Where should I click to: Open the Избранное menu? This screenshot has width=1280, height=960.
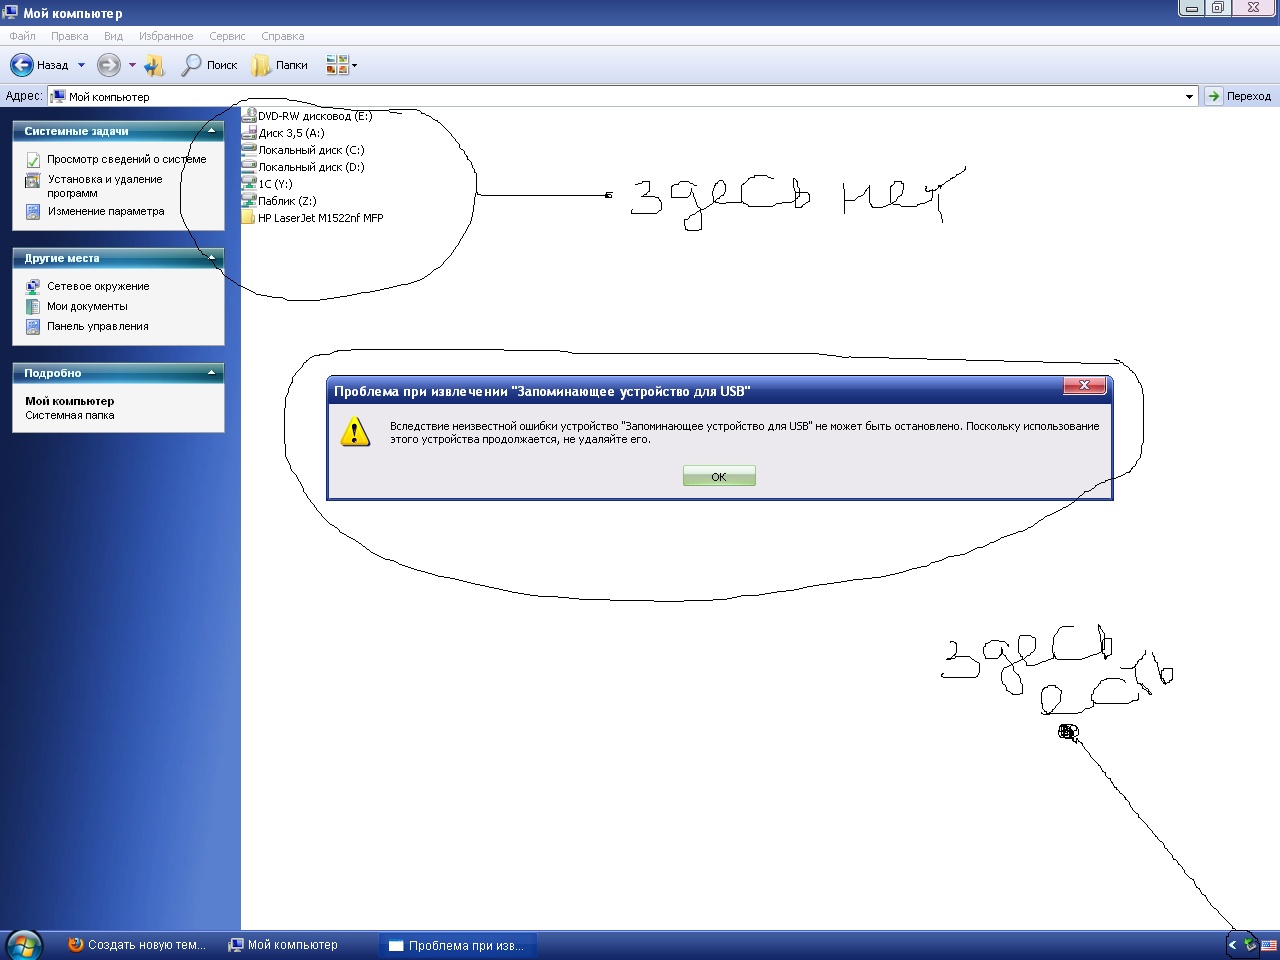point(166,36)
